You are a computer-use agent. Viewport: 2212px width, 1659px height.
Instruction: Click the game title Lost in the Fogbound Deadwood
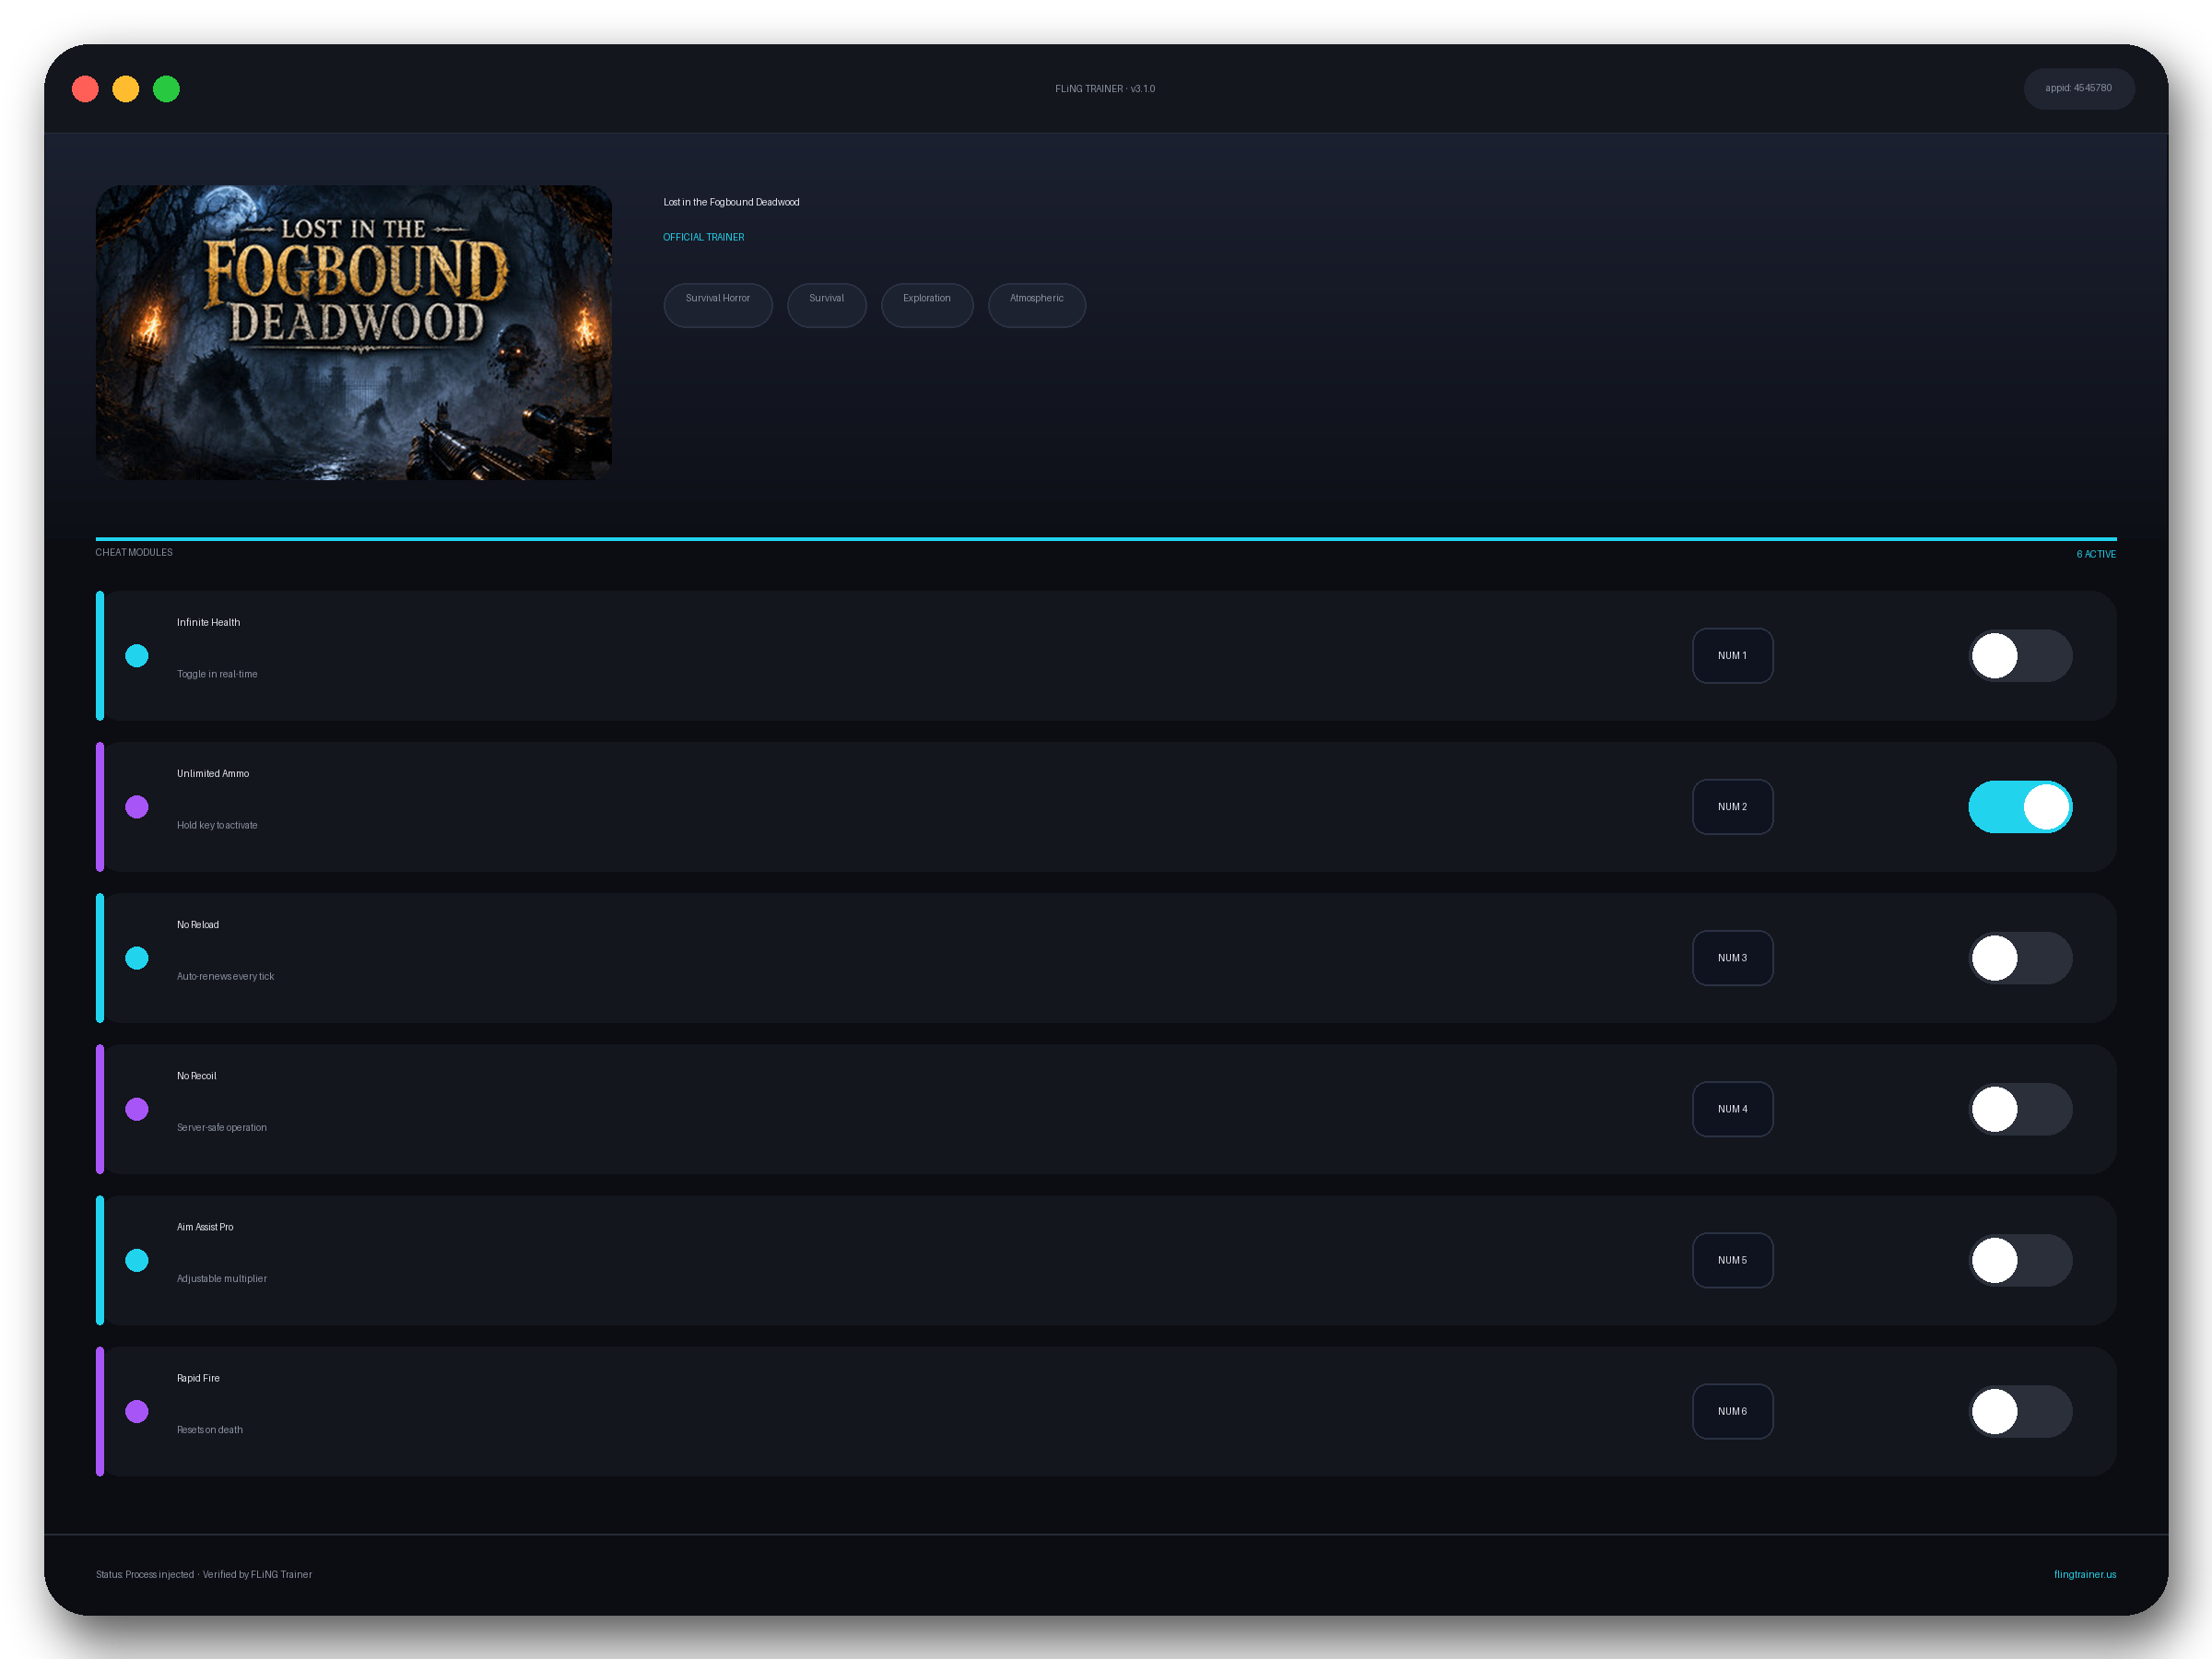coord(731,202)
